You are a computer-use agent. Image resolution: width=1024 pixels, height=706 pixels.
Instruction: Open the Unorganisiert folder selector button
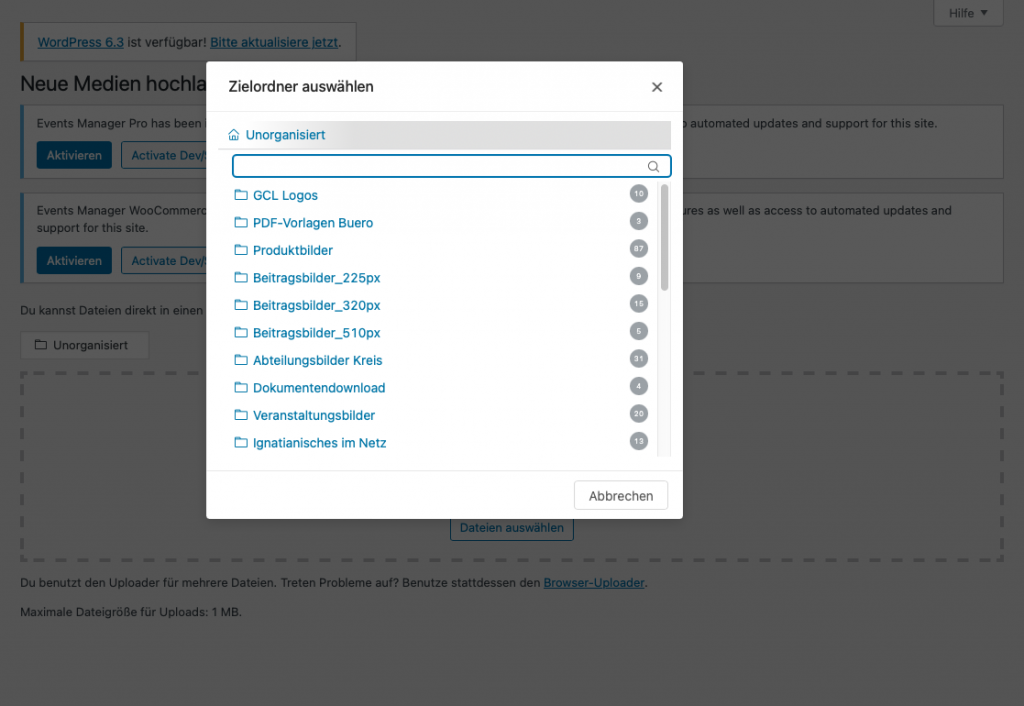tap(84, 345)
